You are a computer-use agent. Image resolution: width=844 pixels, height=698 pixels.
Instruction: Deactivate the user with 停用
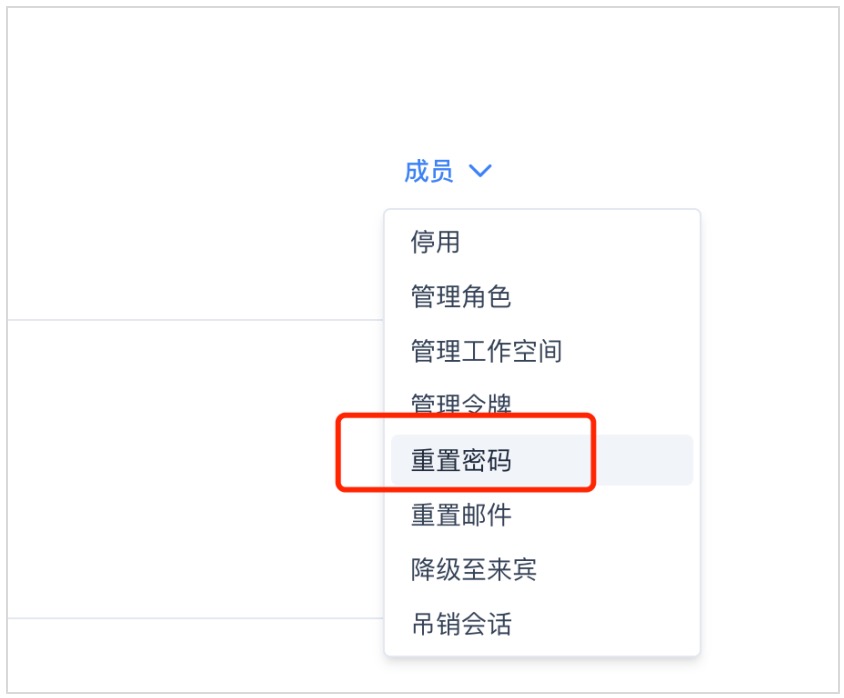[x=435, y=241]
